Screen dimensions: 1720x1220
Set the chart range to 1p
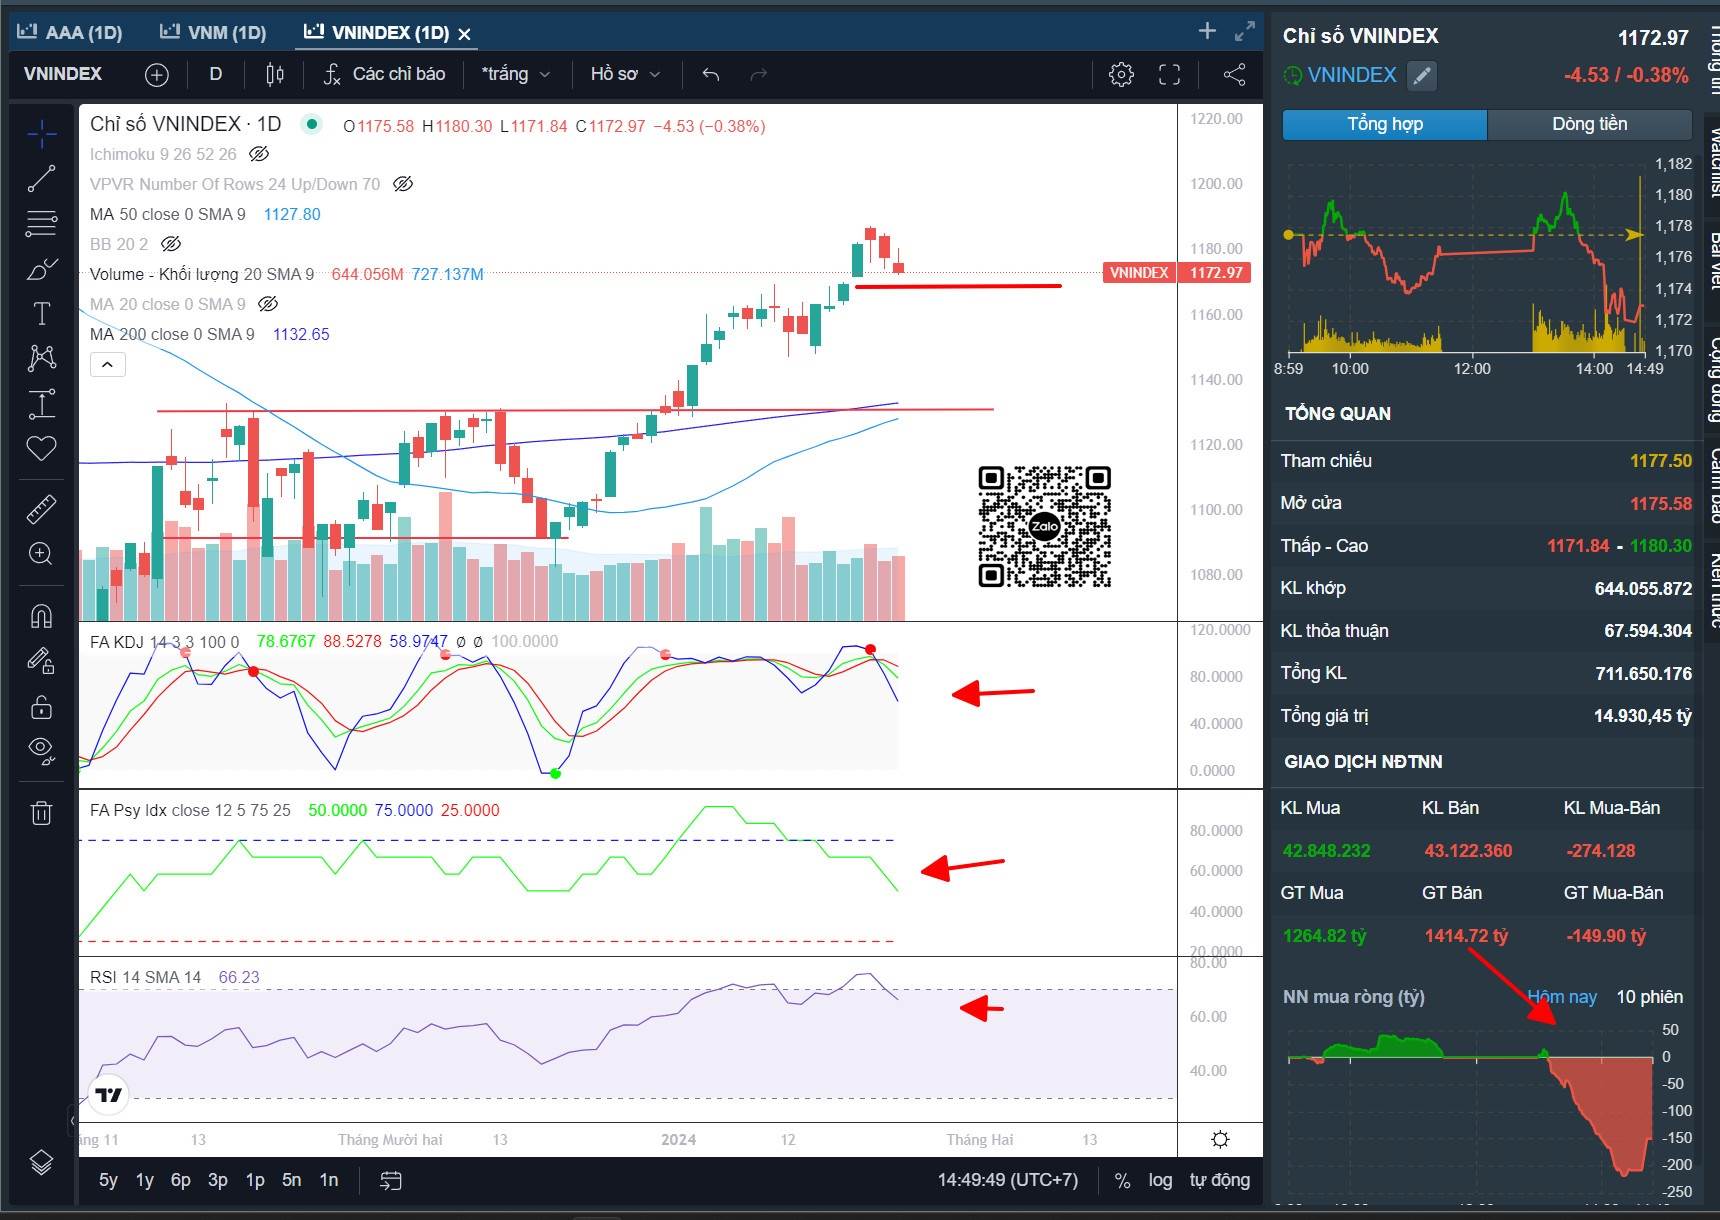coord(255,1180)
